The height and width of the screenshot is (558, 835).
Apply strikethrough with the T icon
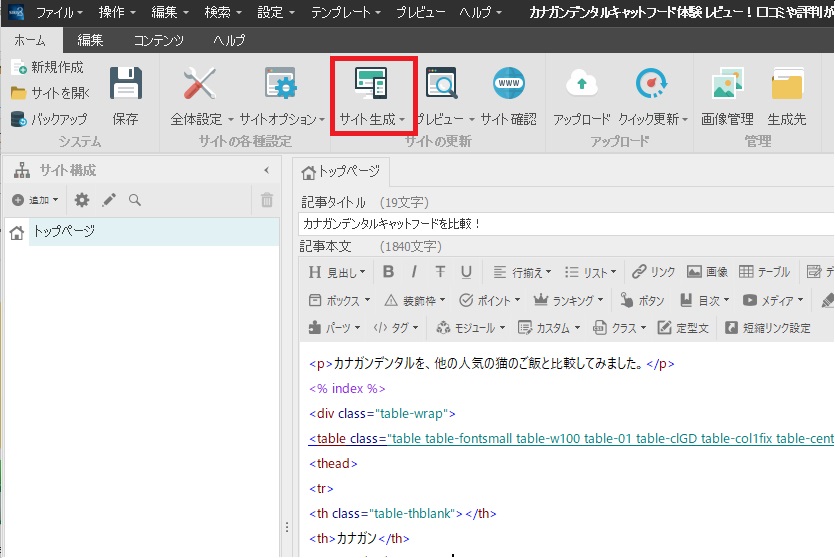pos(440,272)
